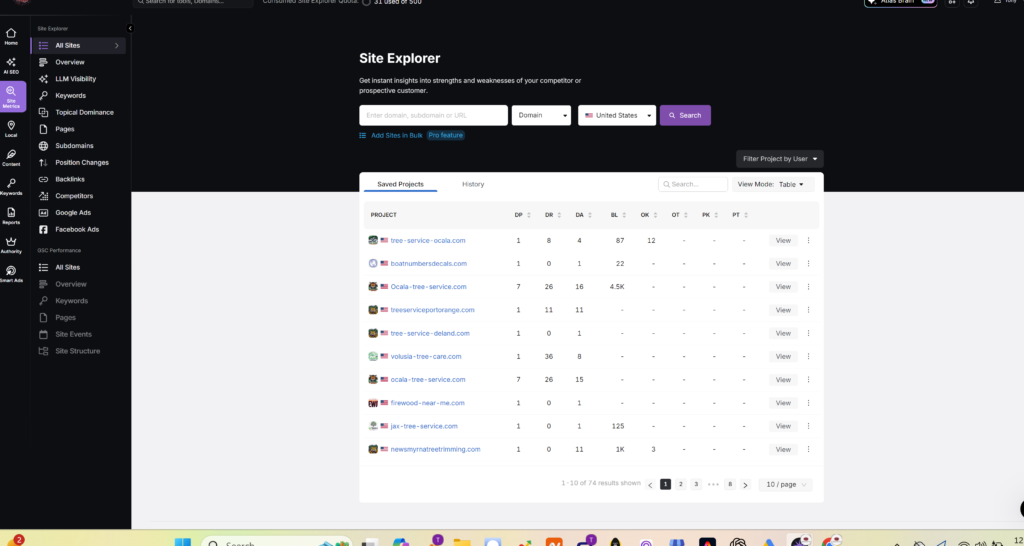The image size is (1024, 546).
Task: Open tree-service-ocala.com project link
Action: point(428,240)
